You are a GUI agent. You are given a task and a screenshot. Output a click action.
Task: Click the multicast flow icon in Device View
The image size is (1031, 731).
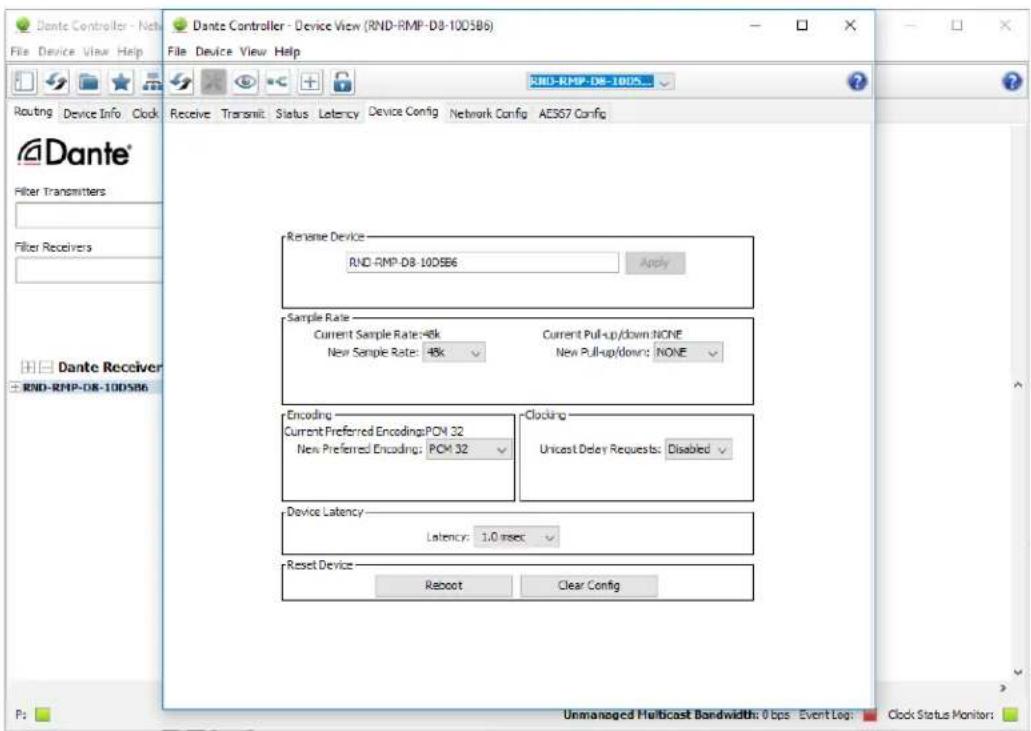tap(277, 82)
